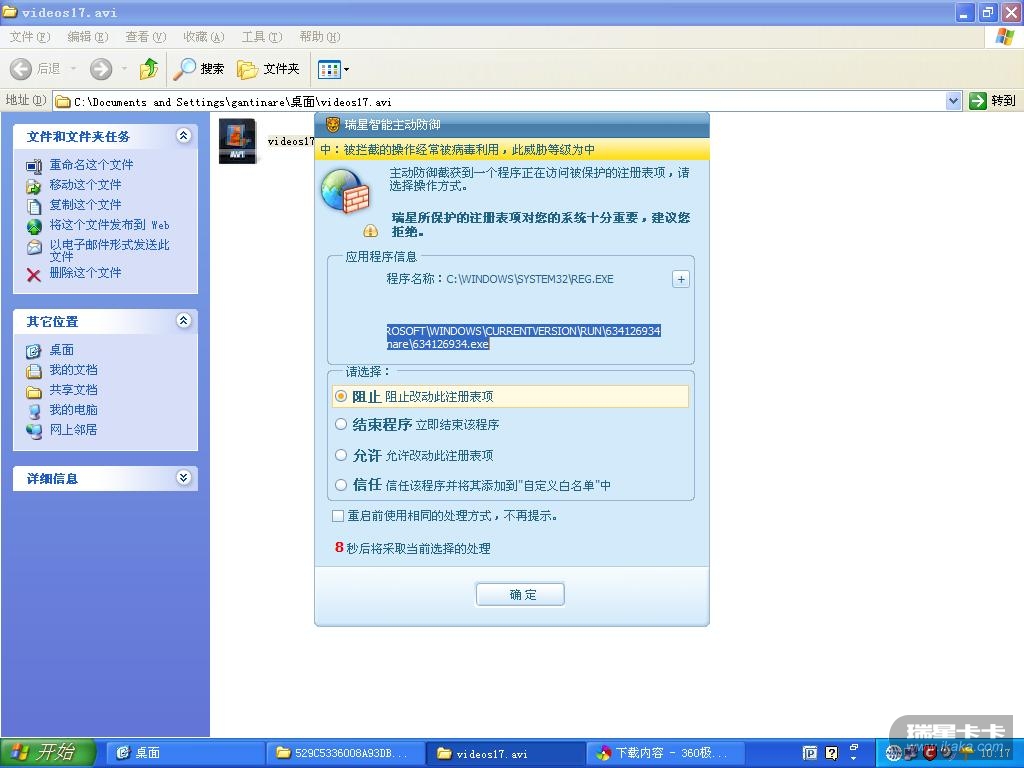Click the input method tray icon
The height and width of the screenshot is (768, 1024).
(810, 753)
